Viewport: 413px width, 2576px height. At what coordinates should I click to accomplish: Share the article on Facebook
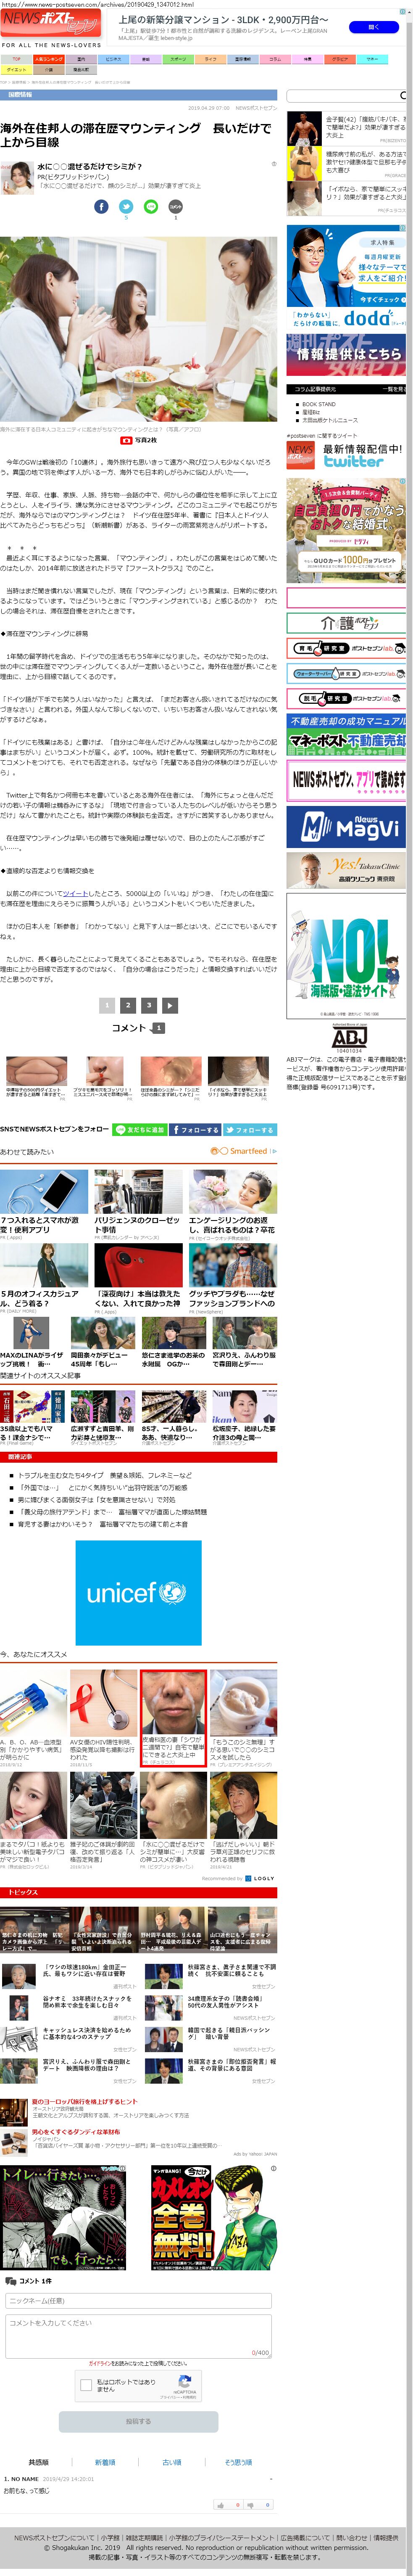[x=101, y=207]
